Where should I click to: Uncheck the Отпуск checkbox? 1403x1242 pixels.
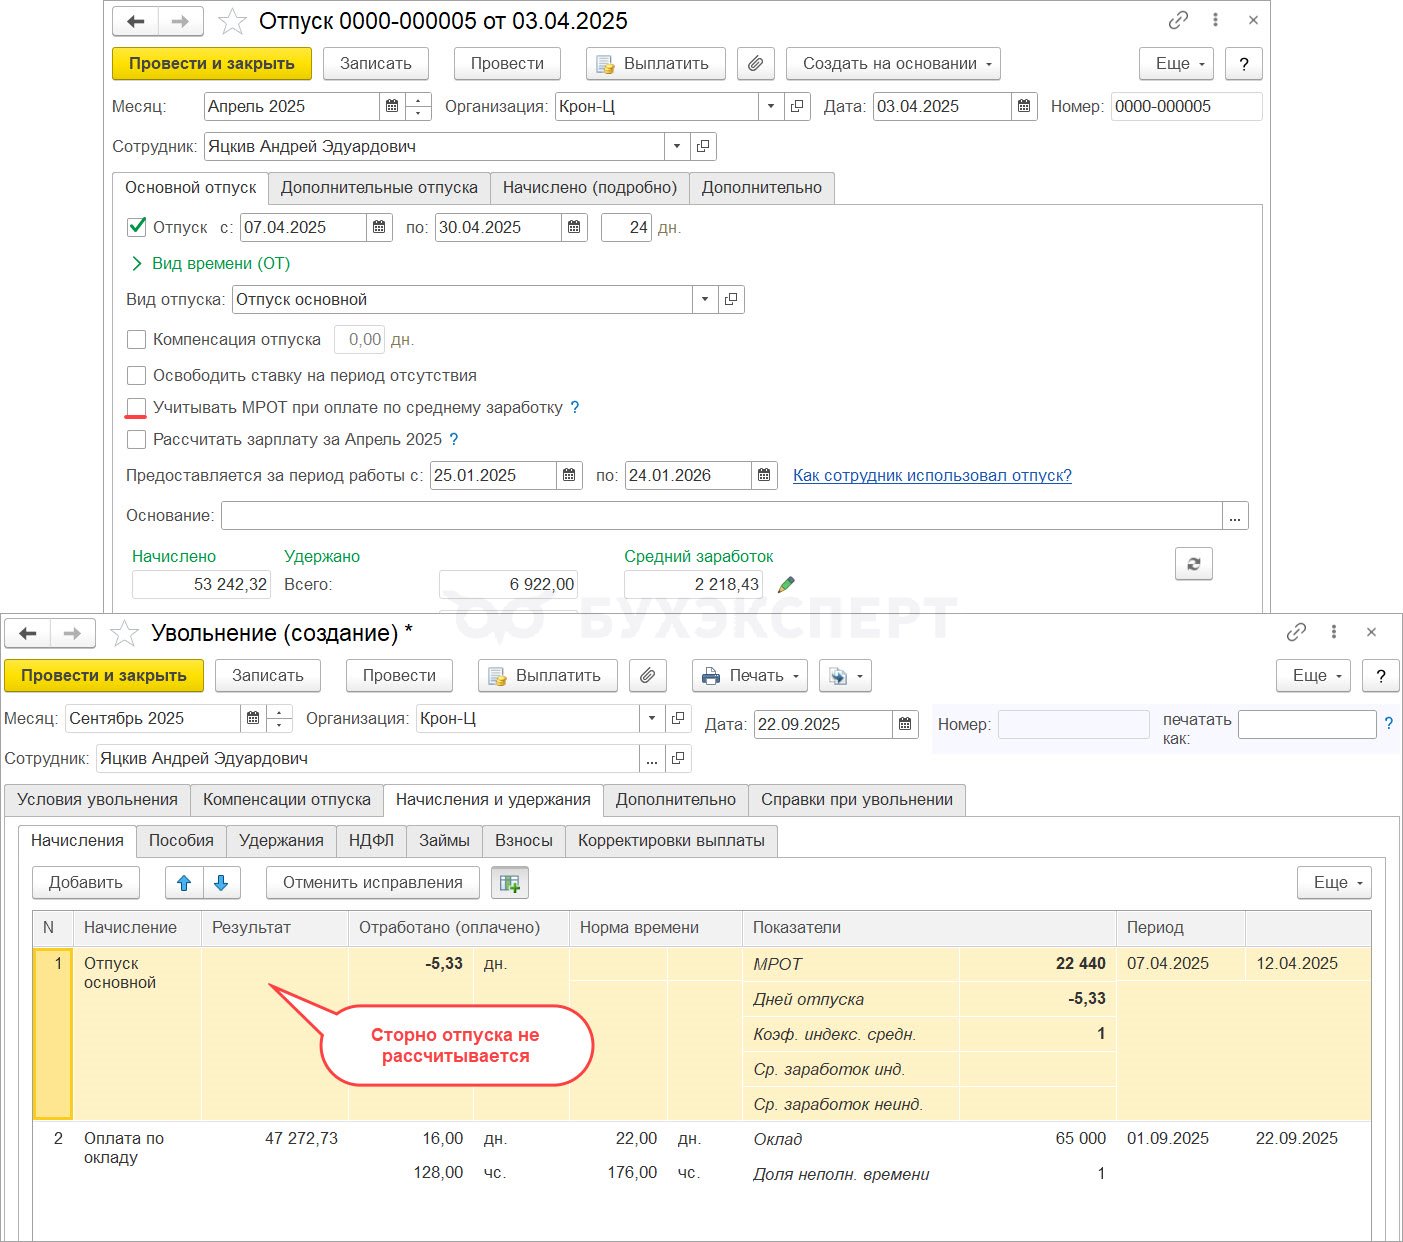[x=137, y=228]
